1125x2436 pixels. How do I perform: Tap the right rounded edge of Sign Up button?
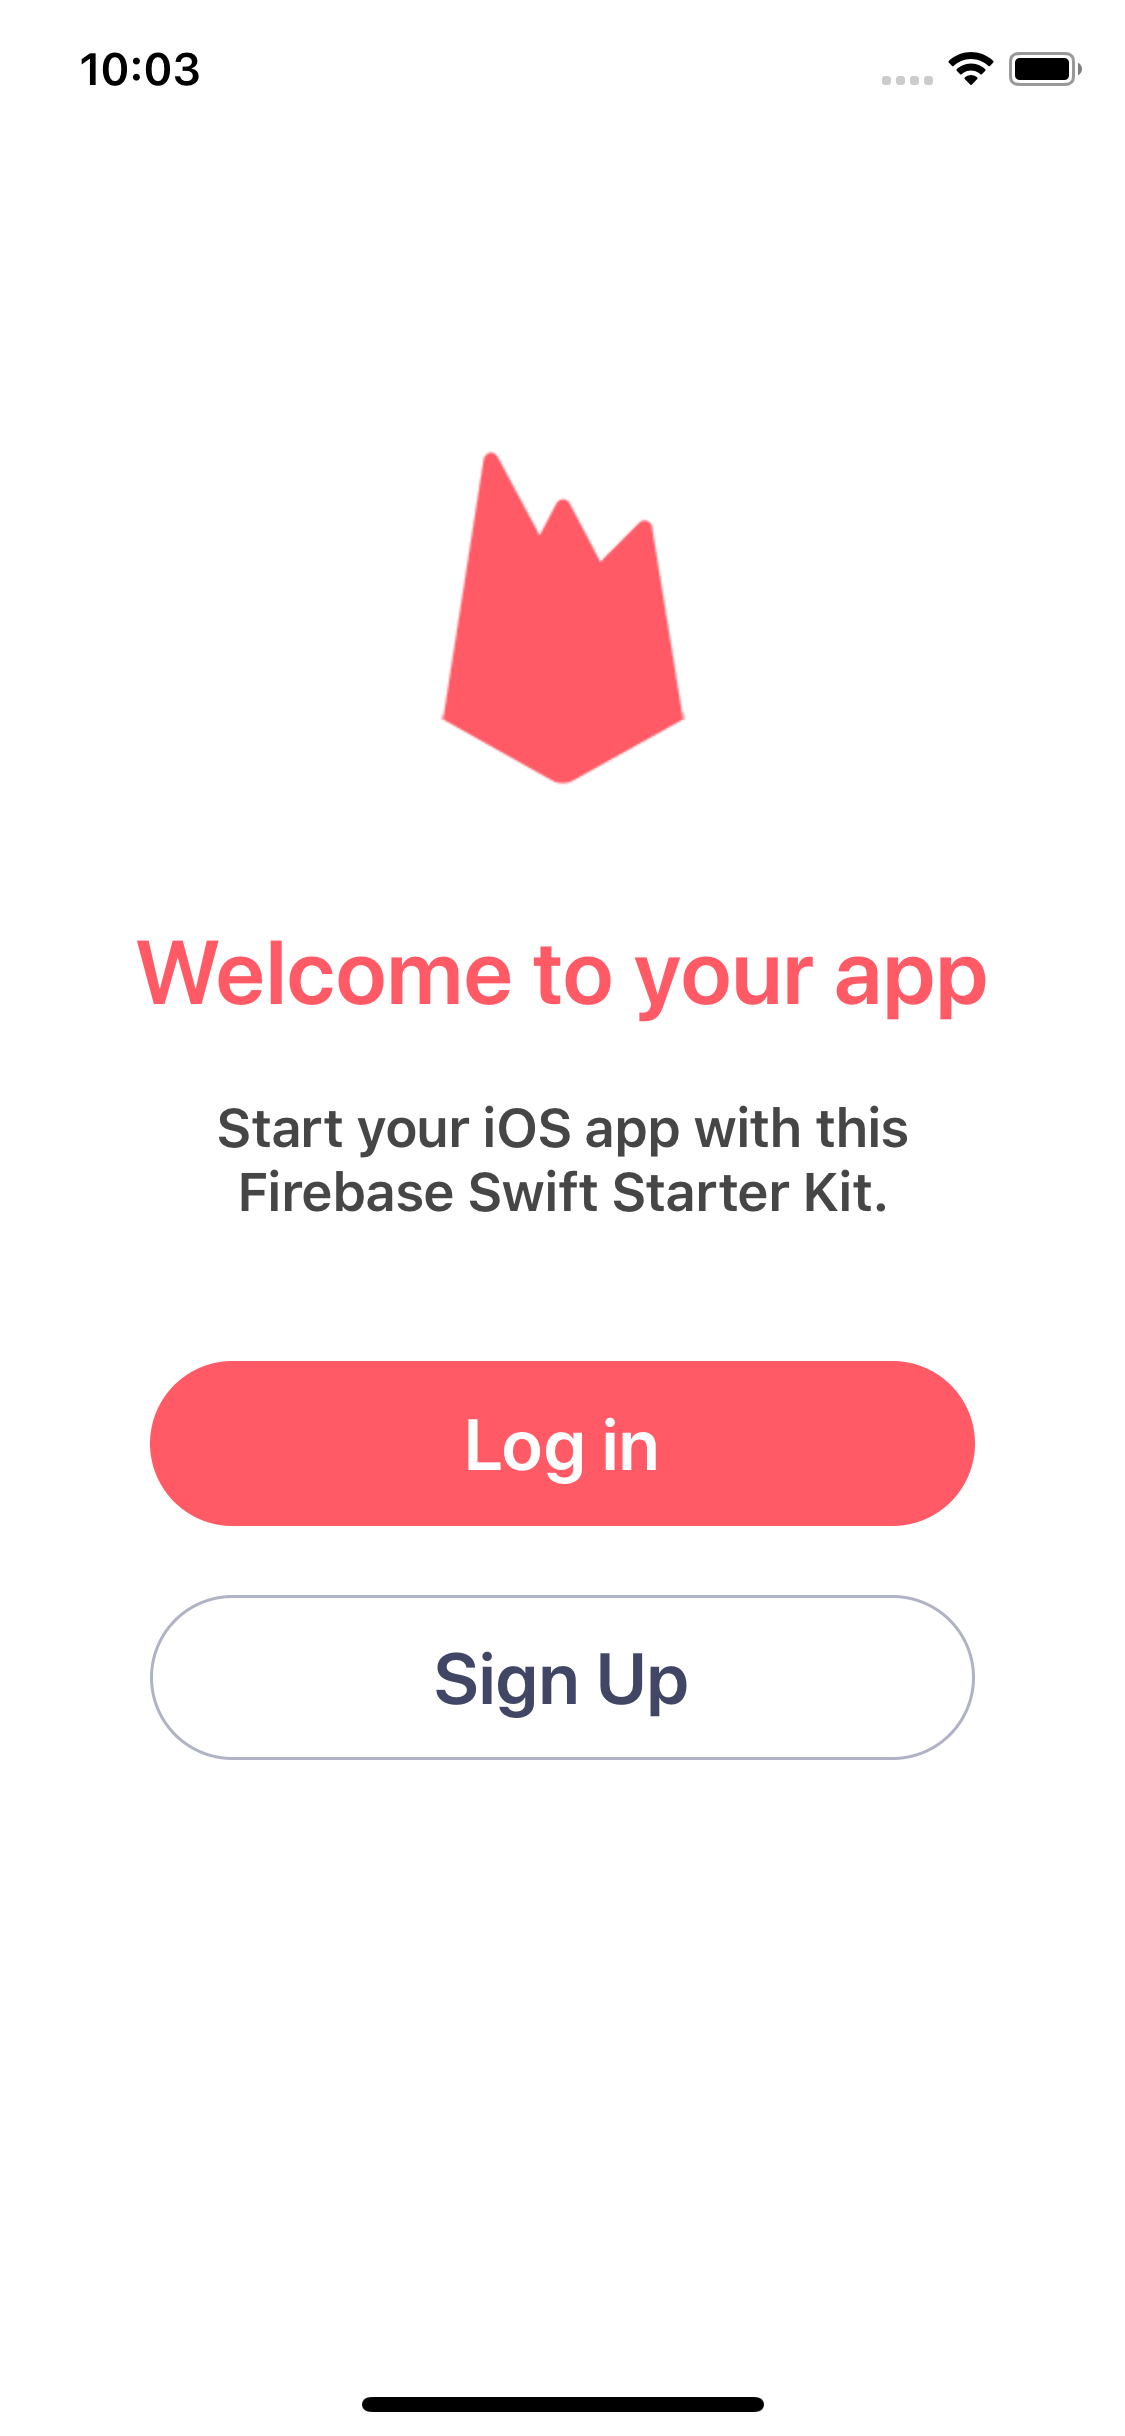[940, 1677]
